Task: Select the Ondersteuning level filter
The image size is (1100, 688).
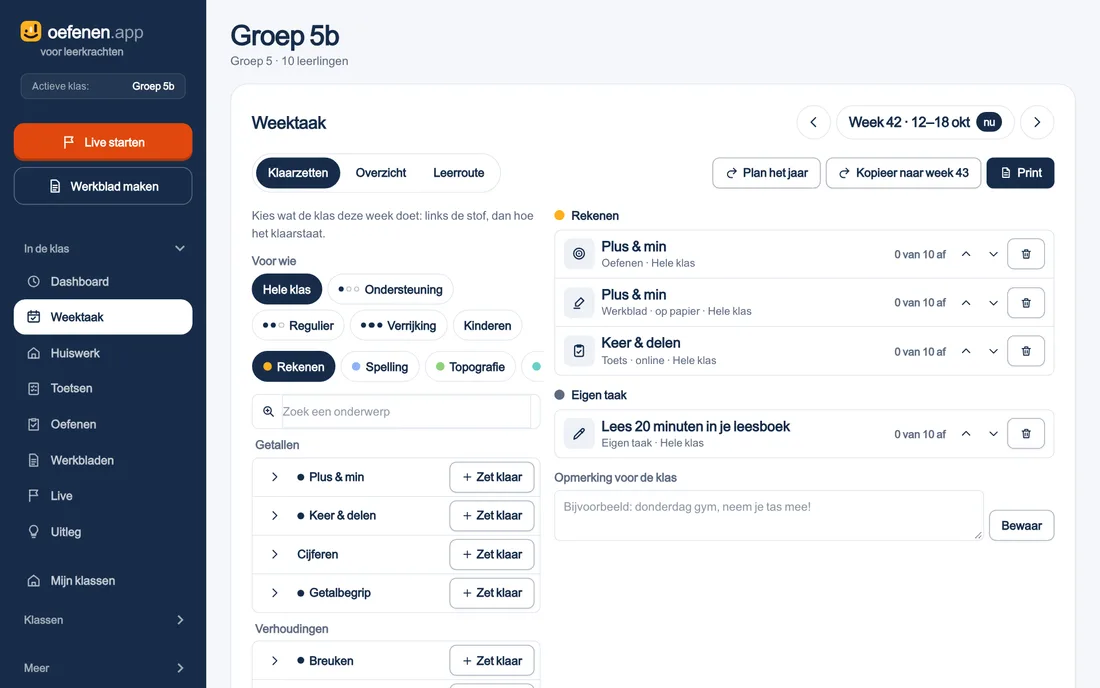Action: [390, 289]
